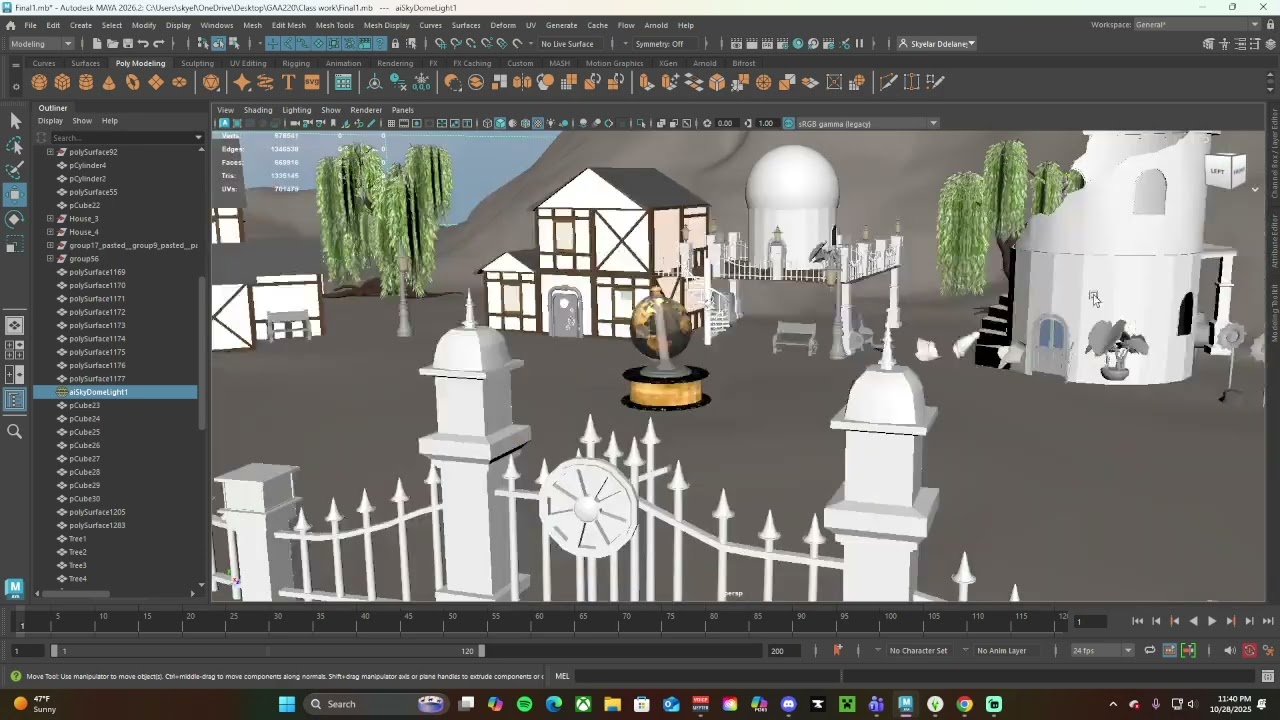This screenshot has width=1280, height=720.
Task: Select aiSkyDomeLight1 in the Outliner
Action: click(116, 392)
